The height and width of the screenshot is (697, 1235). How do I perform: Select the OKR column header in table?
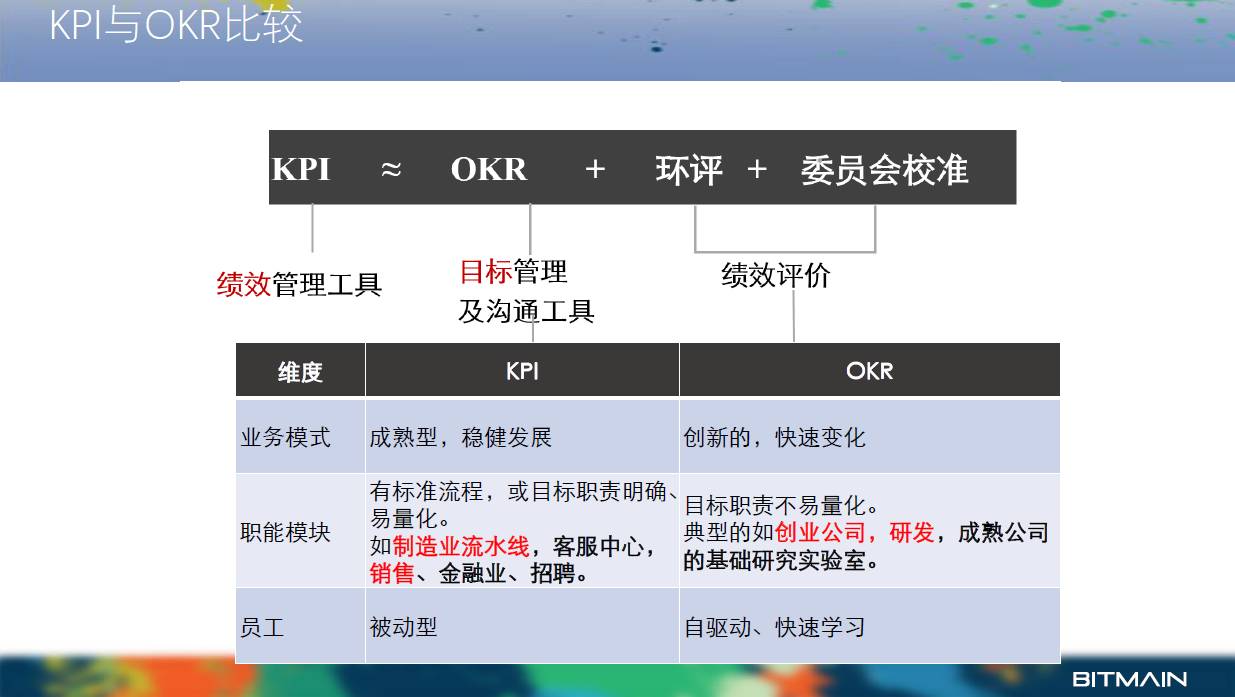click(869, 371)
